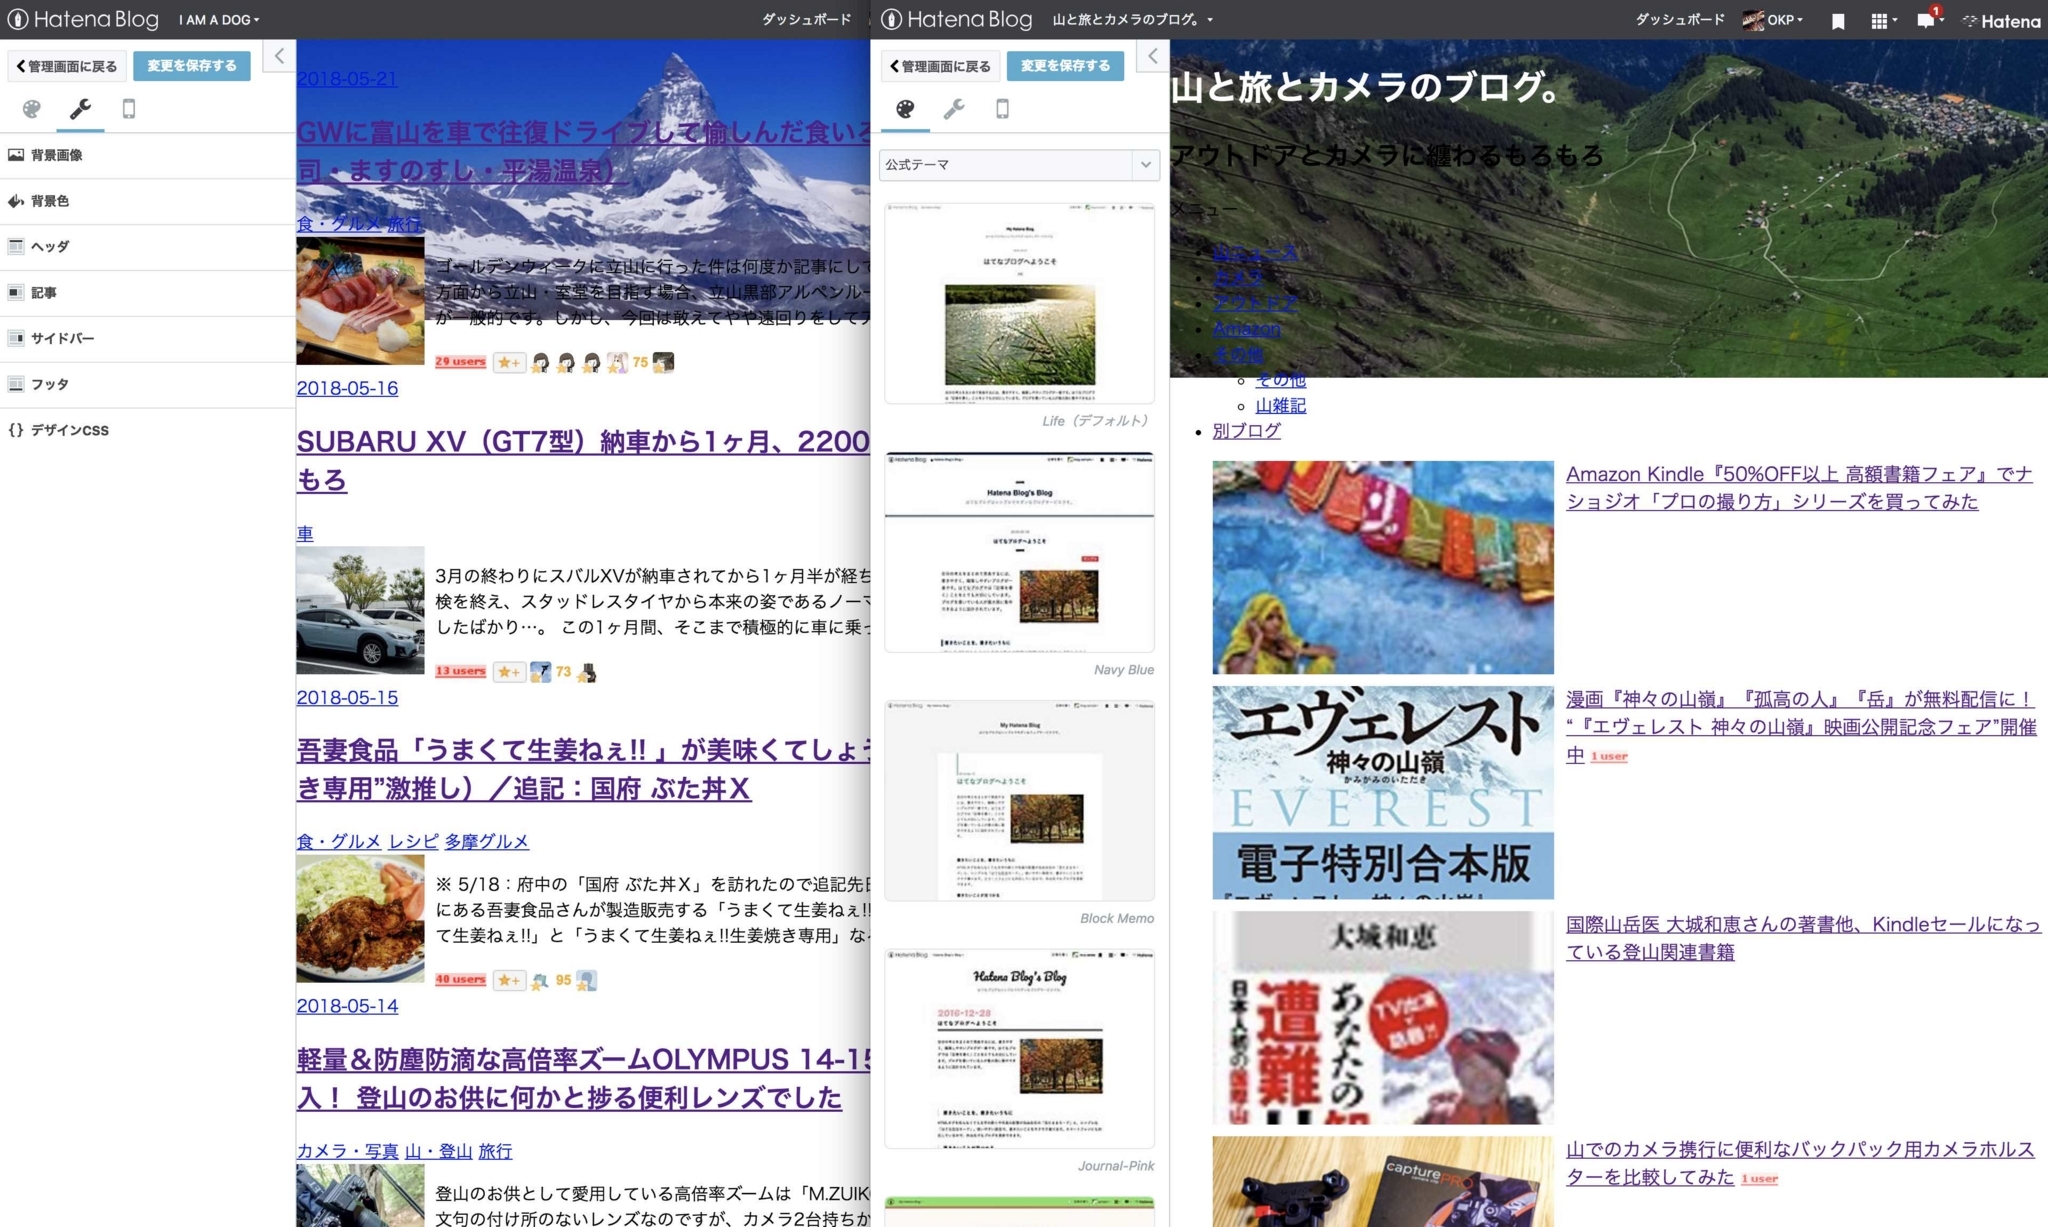Click the 車 category link
This screenshot has height=1227, width=2048.
point(305,534)
